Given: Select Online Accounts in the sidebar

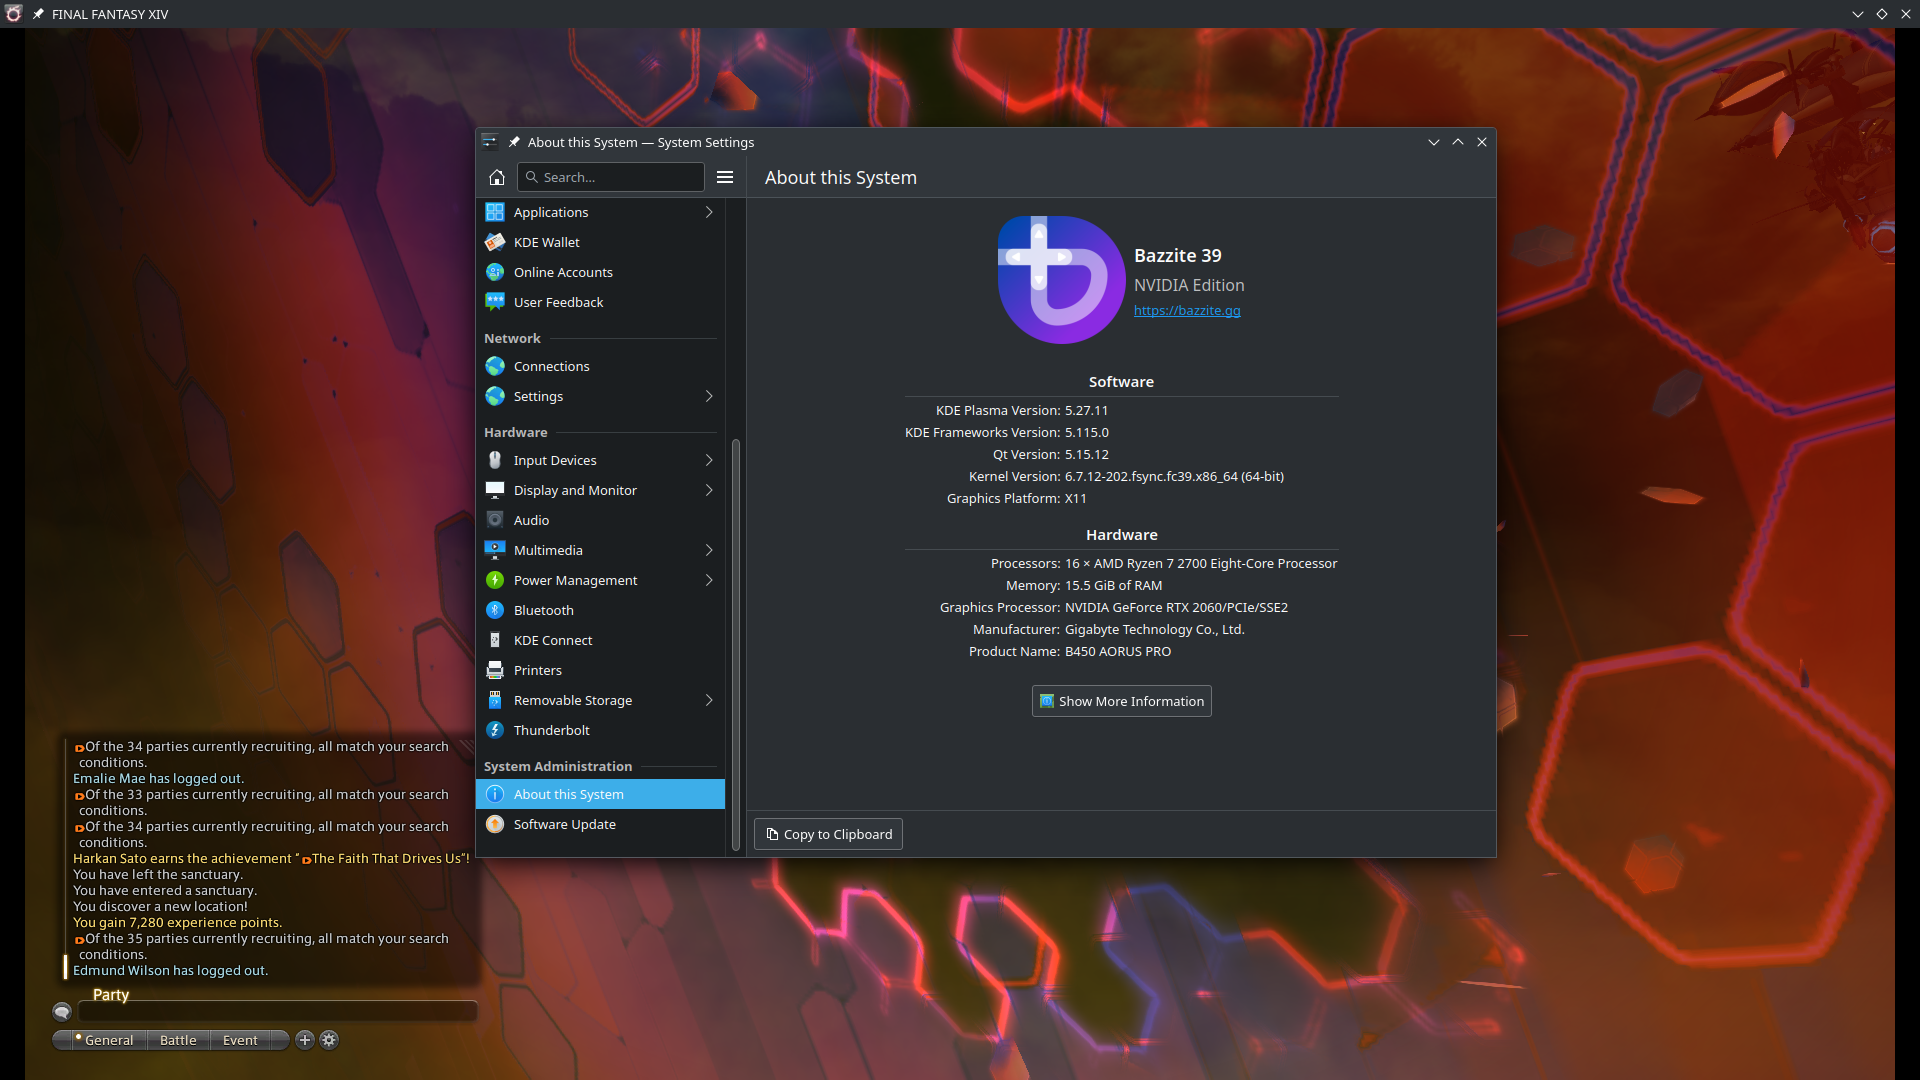Looking at the screenshot, I should (x=563, y=272).
